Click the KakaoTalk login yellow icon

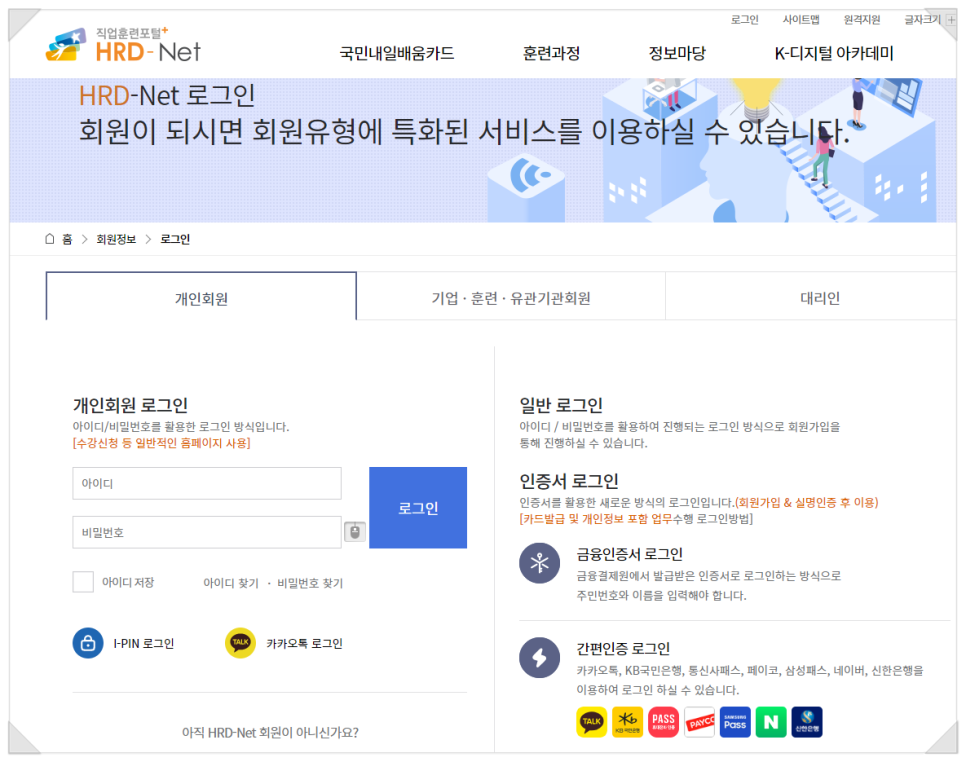[x=240, y=643]
